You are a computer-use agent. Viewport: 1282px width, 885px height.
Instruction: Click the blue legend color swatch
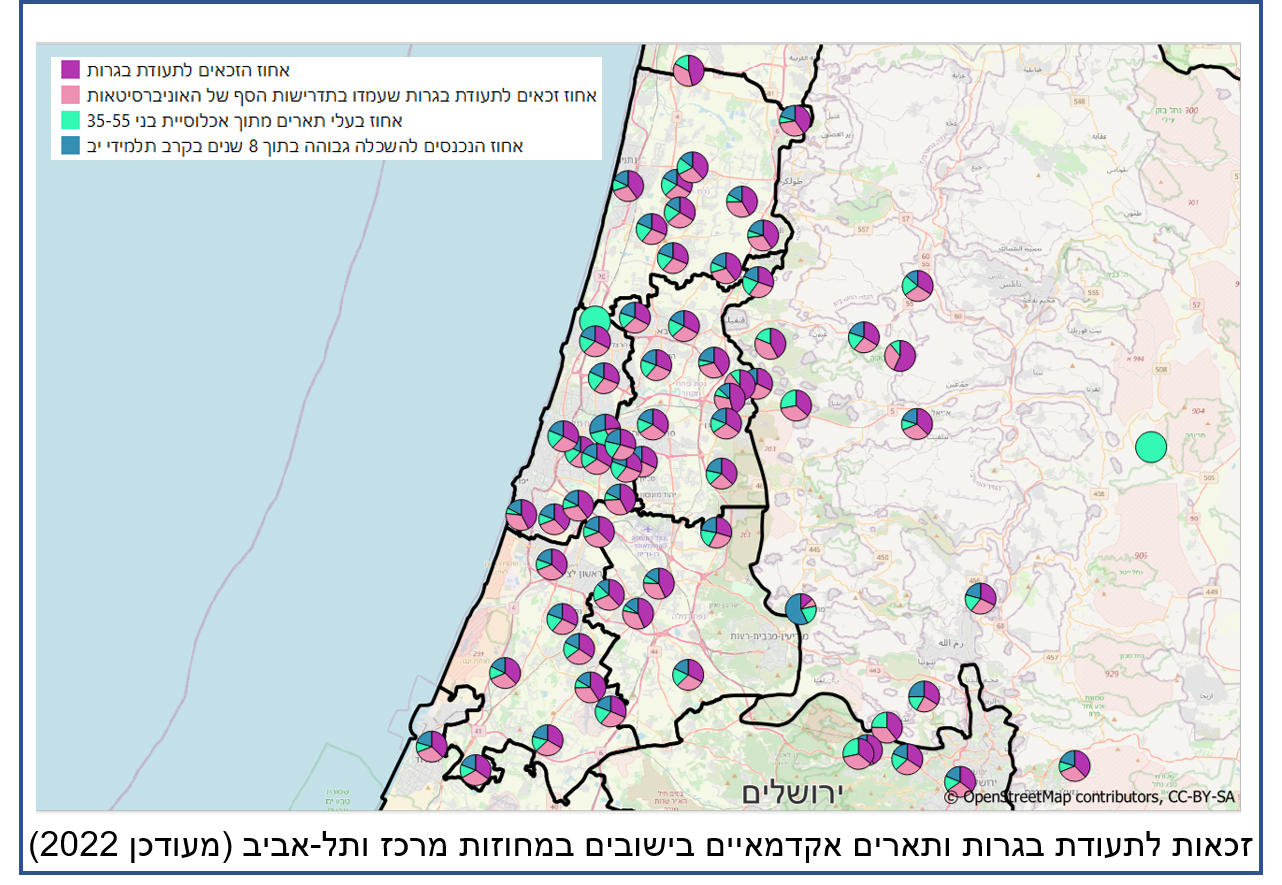[71, 146]
